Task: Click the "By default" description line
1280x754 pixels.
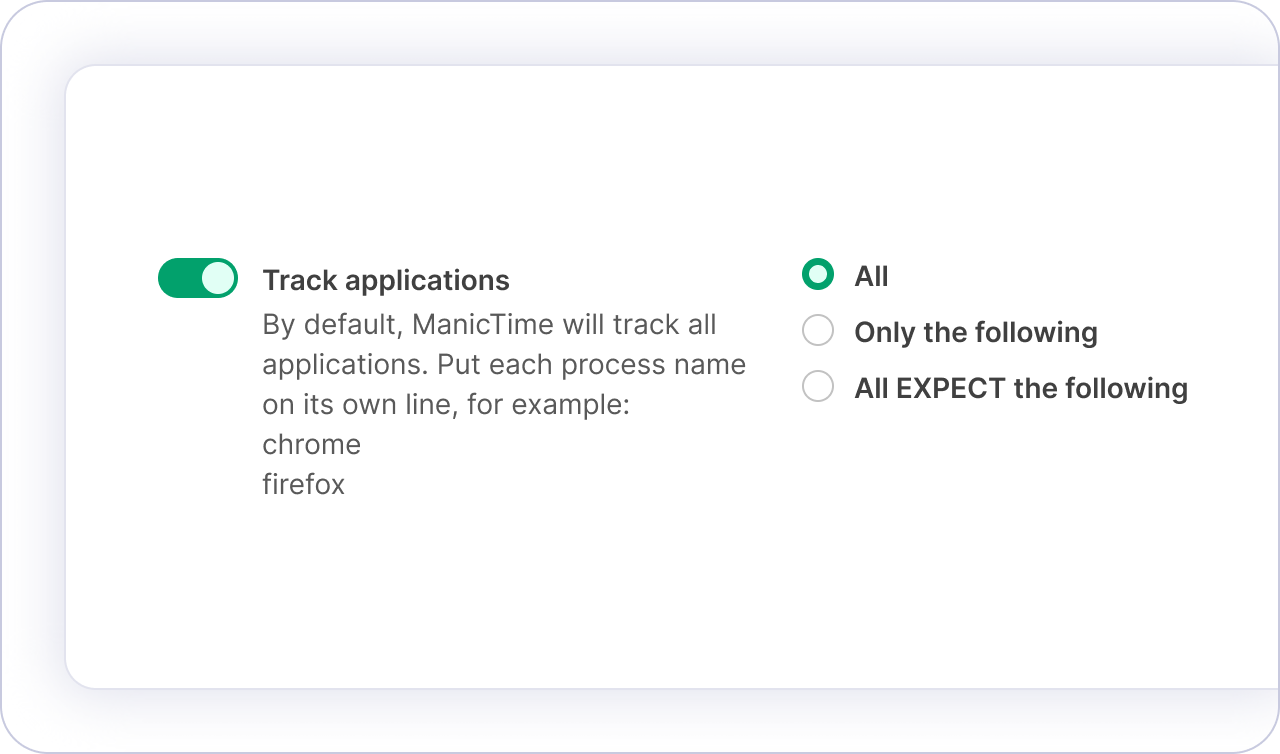Action: coord(490,325)
